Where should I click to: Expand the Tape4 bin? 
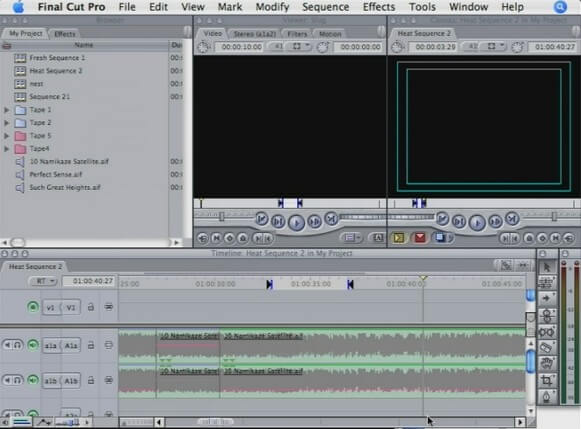point(6,149)
